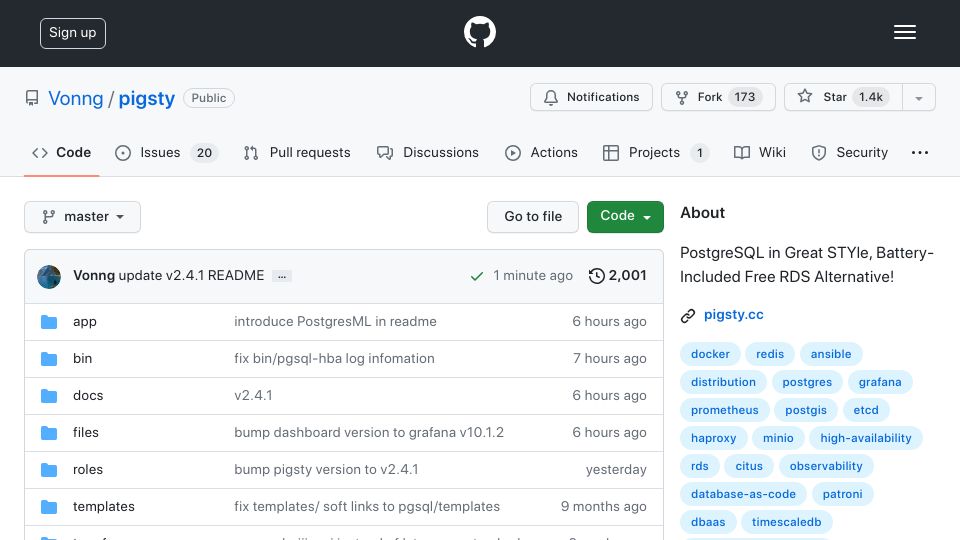This screenshot has width=960, height=540.
Task: Expand the commit message ellipsis
Action: [282, 277]
